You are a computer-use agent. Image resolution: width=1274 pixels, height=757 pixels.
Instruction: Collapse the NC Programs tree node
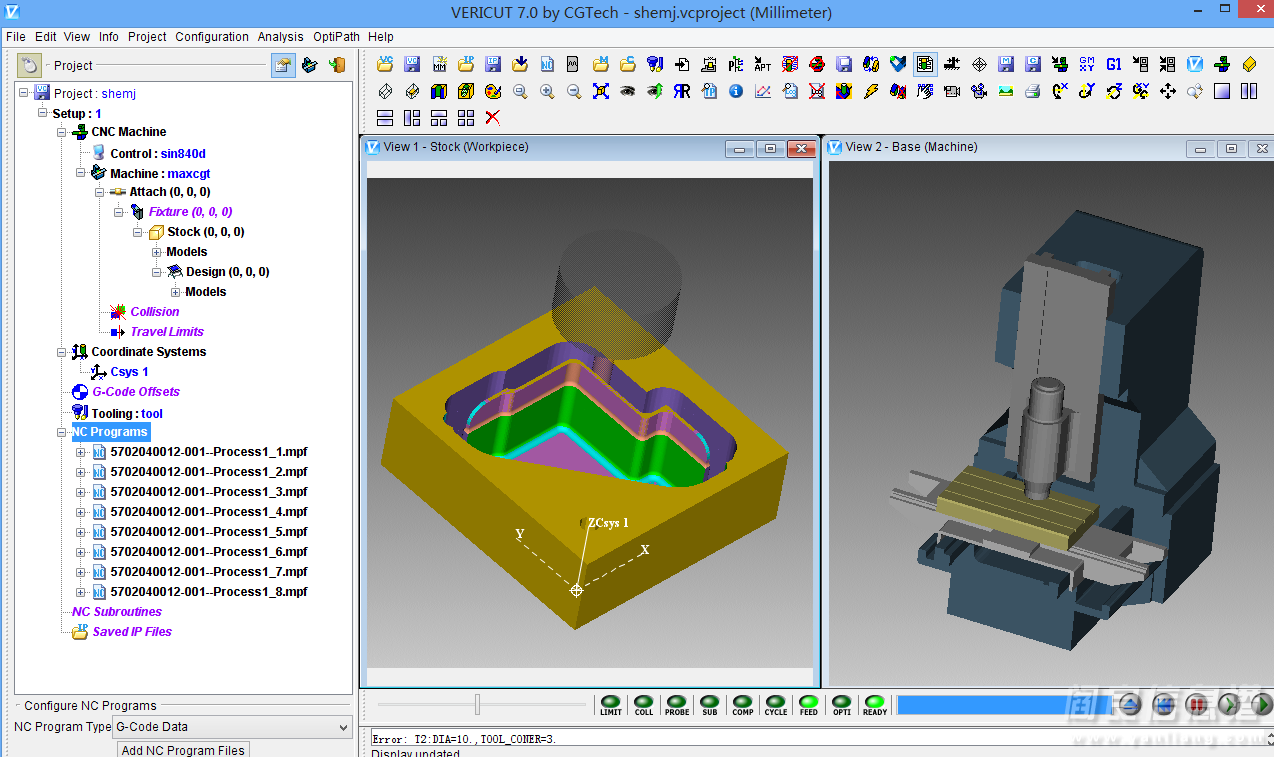tap(62, 432)
